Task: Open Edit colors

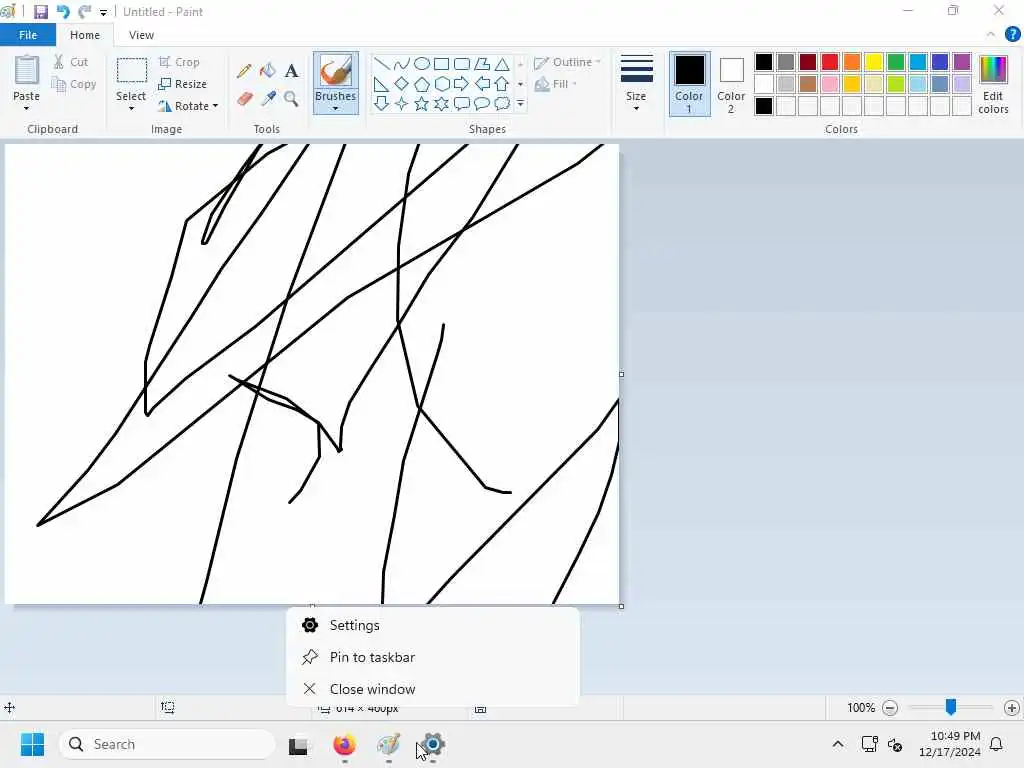Action: (993, 84)
